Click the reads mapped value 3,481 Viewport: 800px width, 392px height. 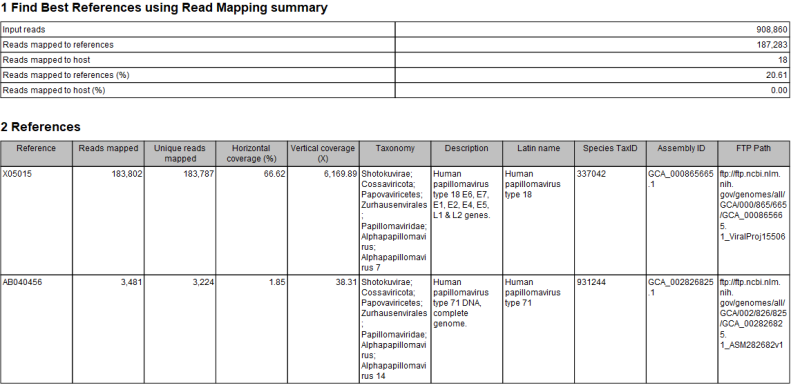pyautogui.click(x=132, y=282)
